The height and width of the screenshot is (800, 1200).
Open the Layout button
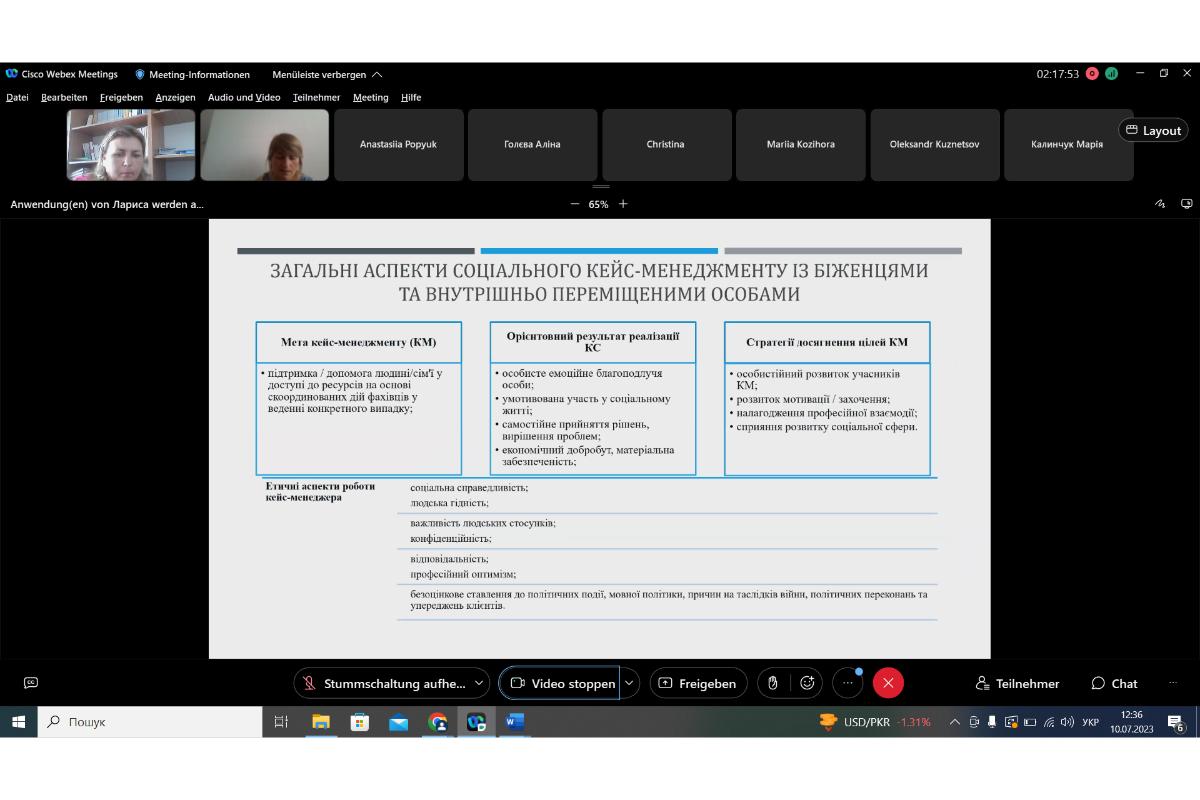point(1153,130)
